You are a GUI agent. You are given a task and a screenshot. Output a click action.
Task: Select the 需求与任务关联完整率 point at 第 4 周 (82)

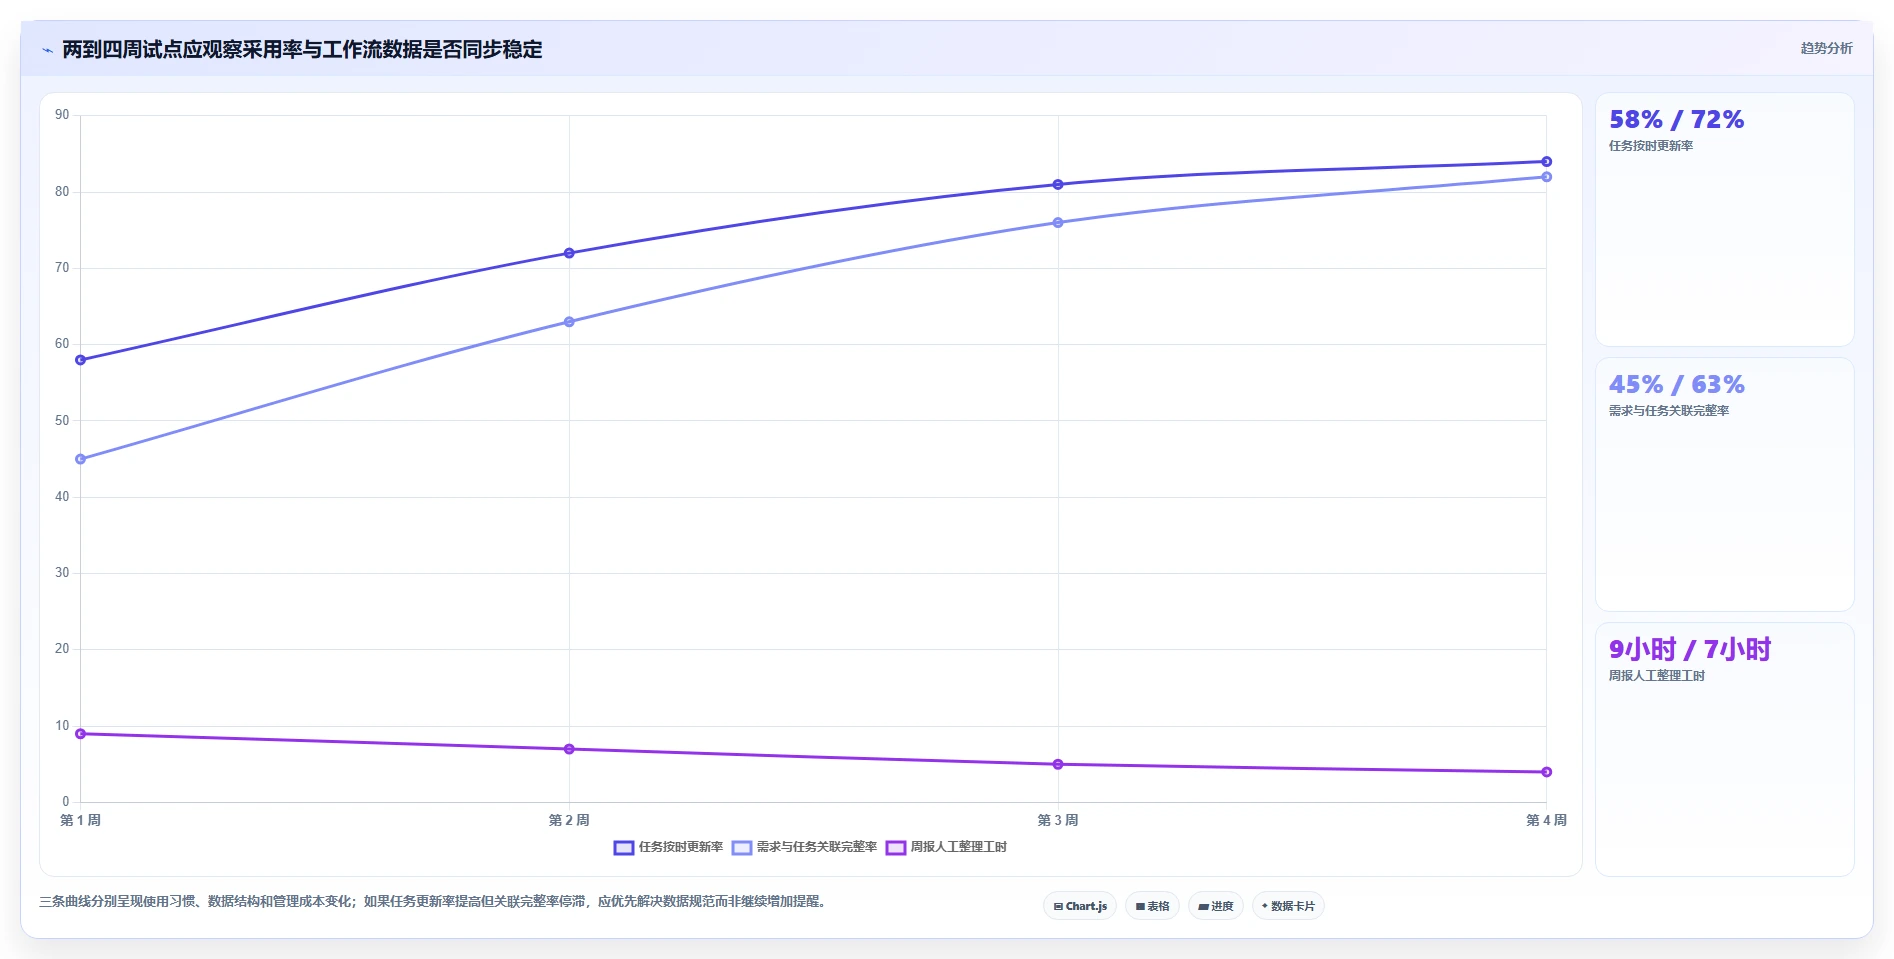pyautogui.click(x=1546, y=177)
